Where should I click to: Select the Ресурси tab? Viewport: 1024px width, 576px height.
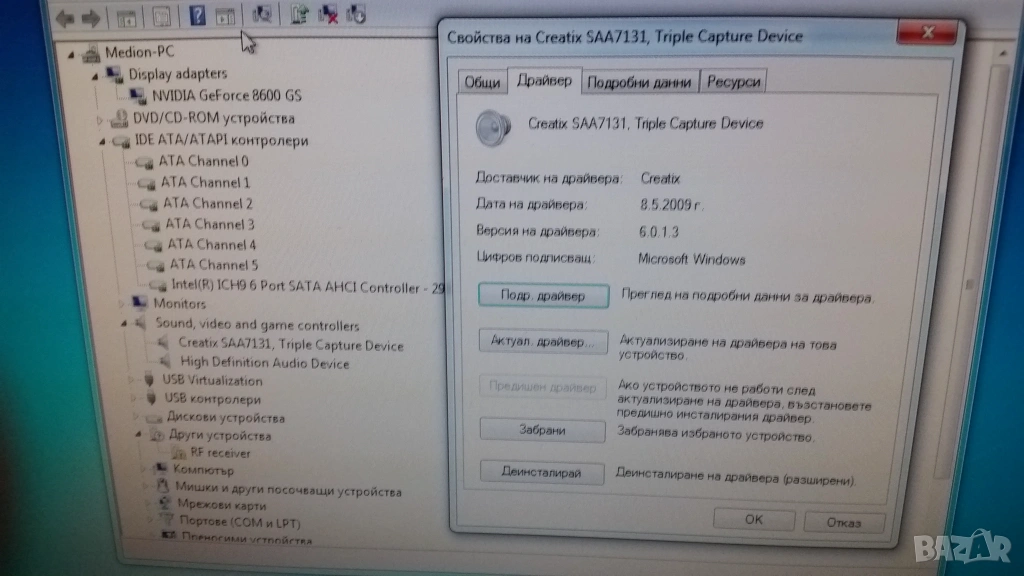pos(734,82)
